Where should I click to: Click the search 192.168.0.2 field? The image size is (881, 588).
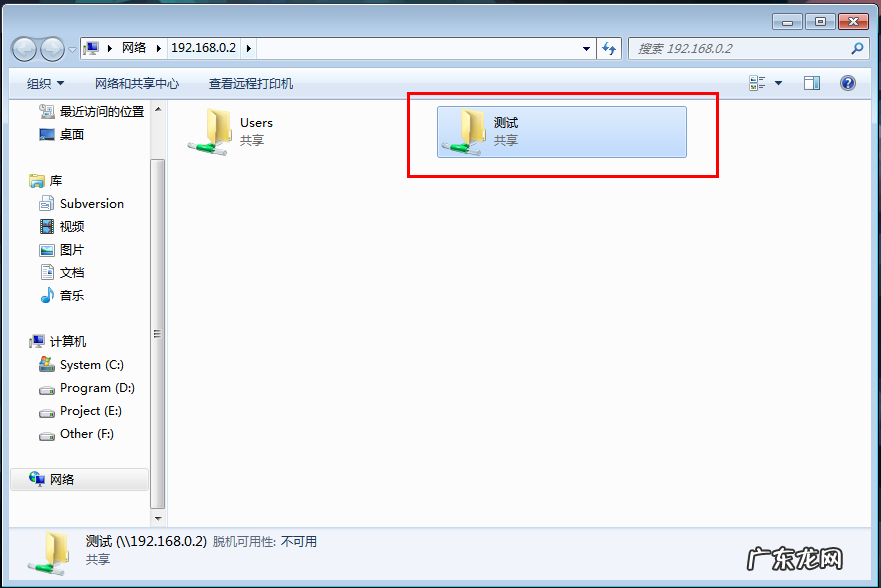tap(739, 49)
